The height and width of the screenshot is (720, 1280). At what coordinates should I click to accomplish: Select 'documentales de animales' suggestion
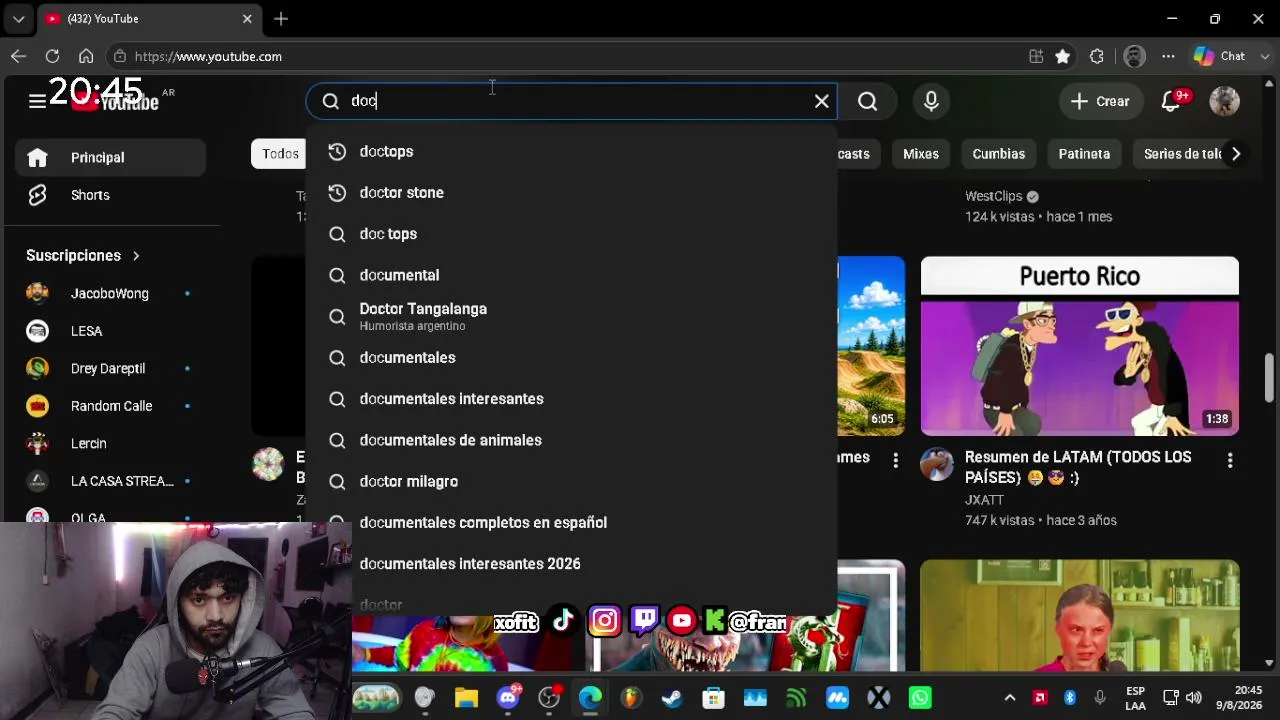pyautogui.click(x=571, y=440)
